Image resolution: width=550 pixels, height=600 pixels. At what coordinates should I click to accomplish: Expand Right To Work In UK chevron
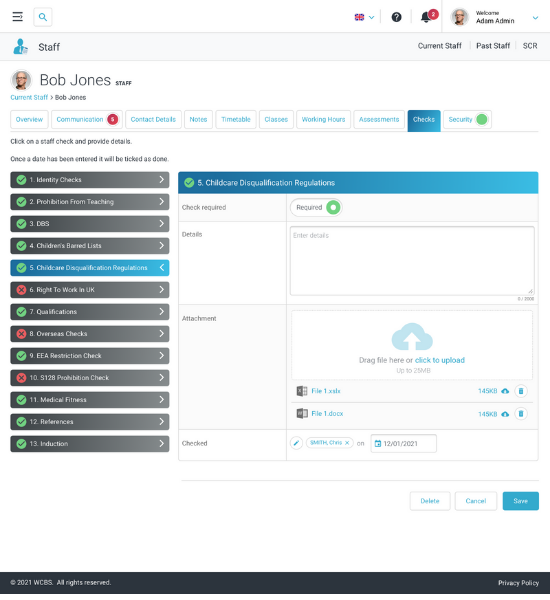162,289
